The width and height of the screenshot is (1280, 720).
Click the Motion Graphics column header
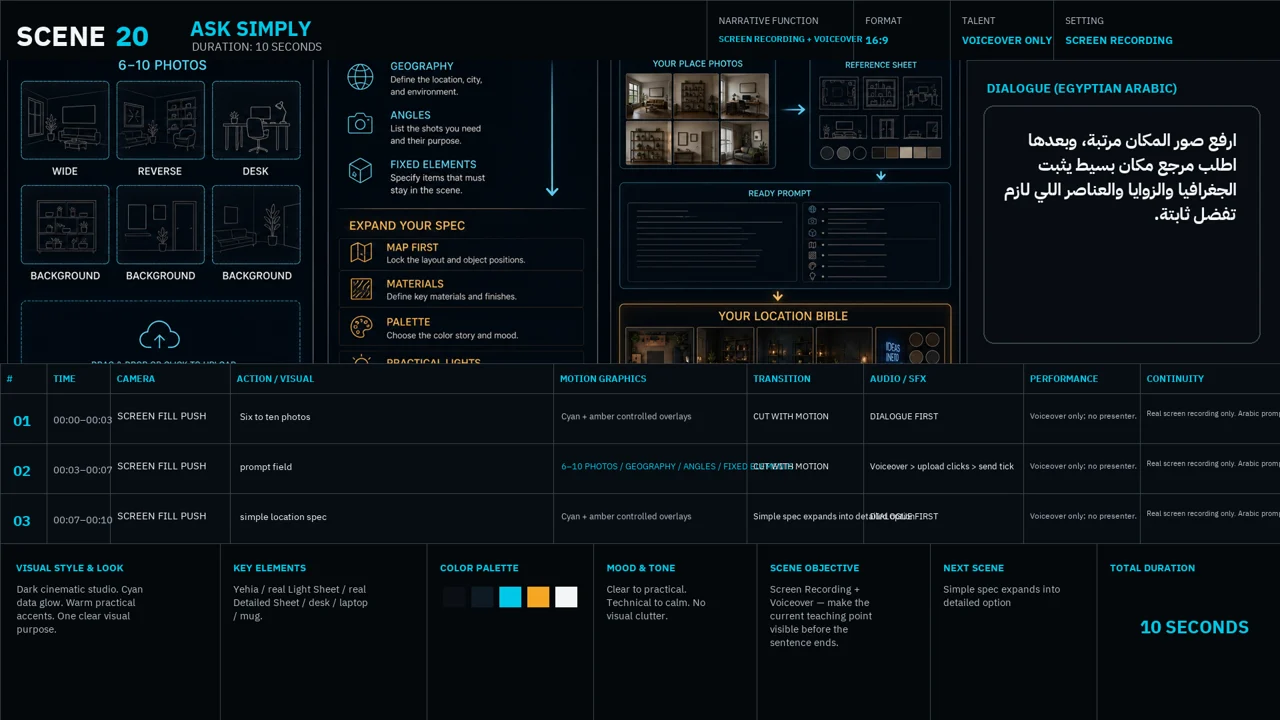point(603,379)
